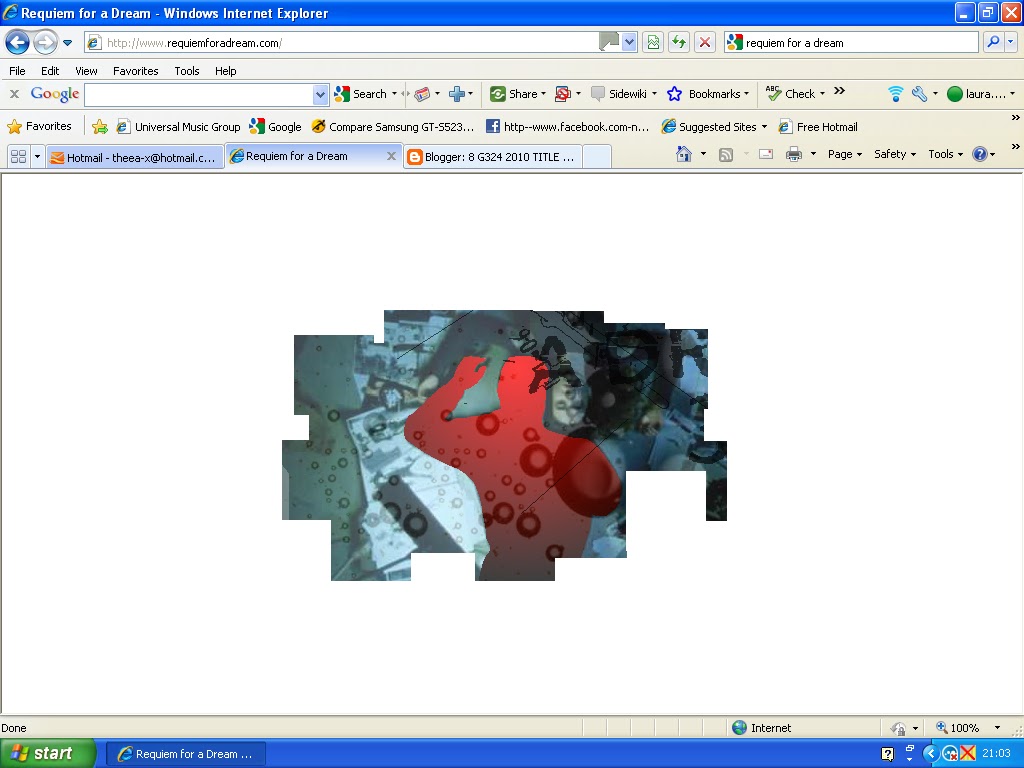The image size is (1024, 768).
Task: Close the Google Toolbar with the x
Action: coord(14,94)
